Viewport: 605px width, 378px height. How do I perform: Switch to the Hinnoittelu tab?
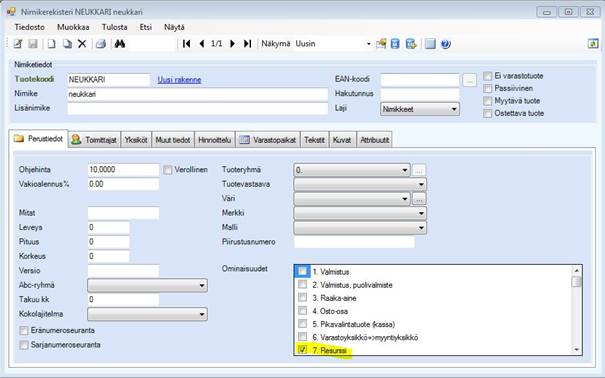pyautogui.click(x=214, y=140)
